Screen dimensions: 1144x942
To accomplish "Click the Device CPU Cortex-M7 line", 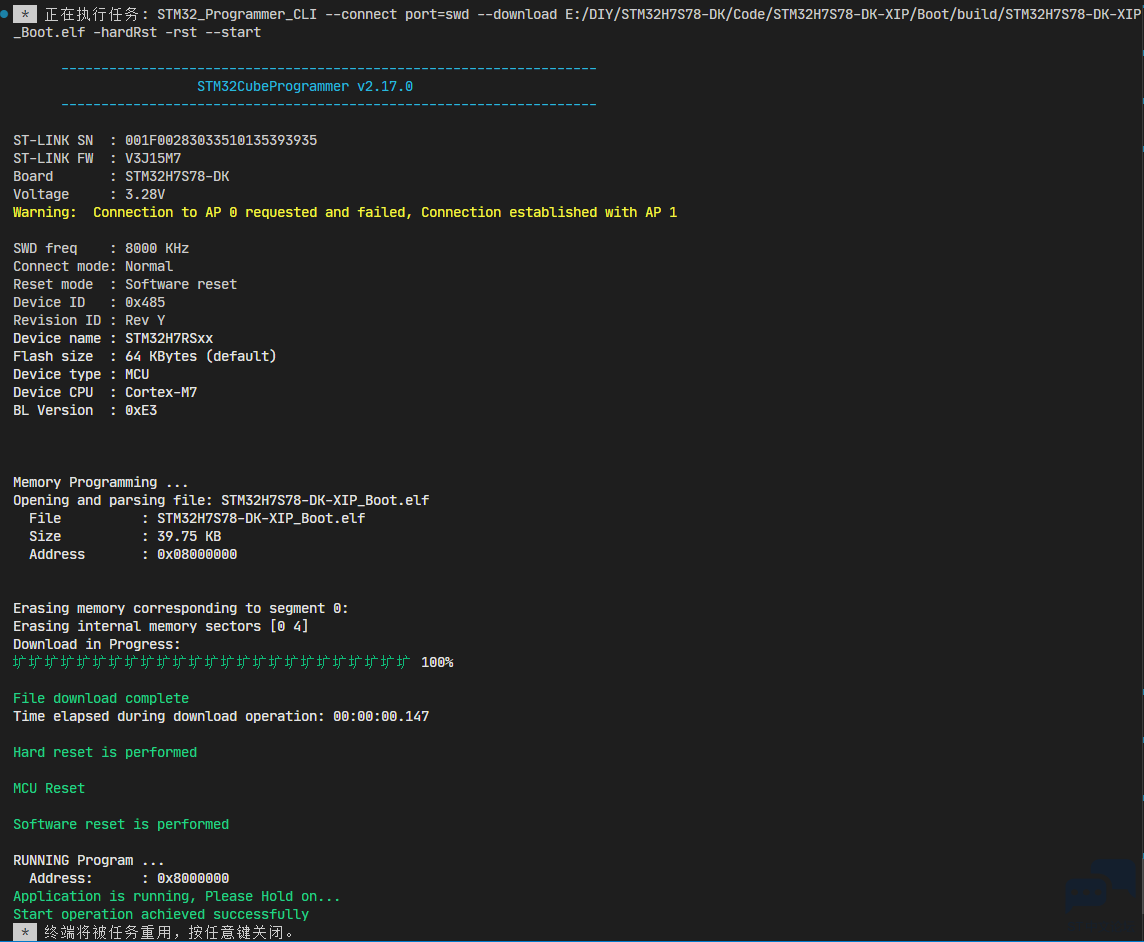I will click(105, 393).
